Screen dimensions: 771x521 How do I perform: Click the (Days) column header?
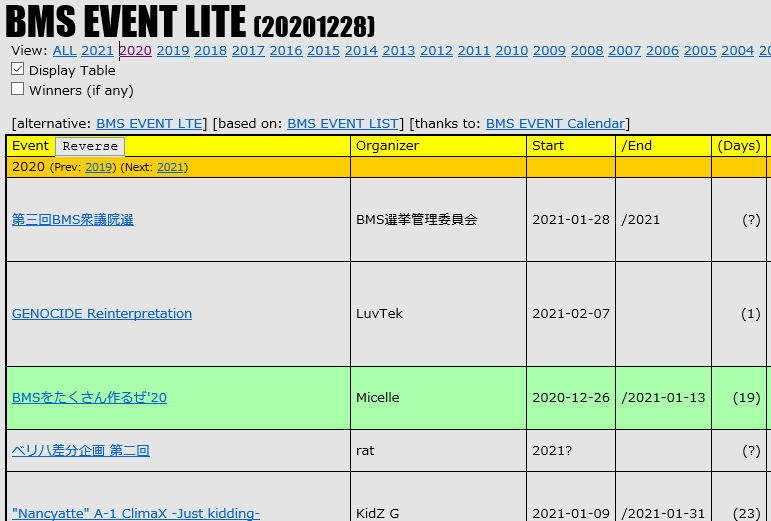pyautogui.click(x=739, y=146)
